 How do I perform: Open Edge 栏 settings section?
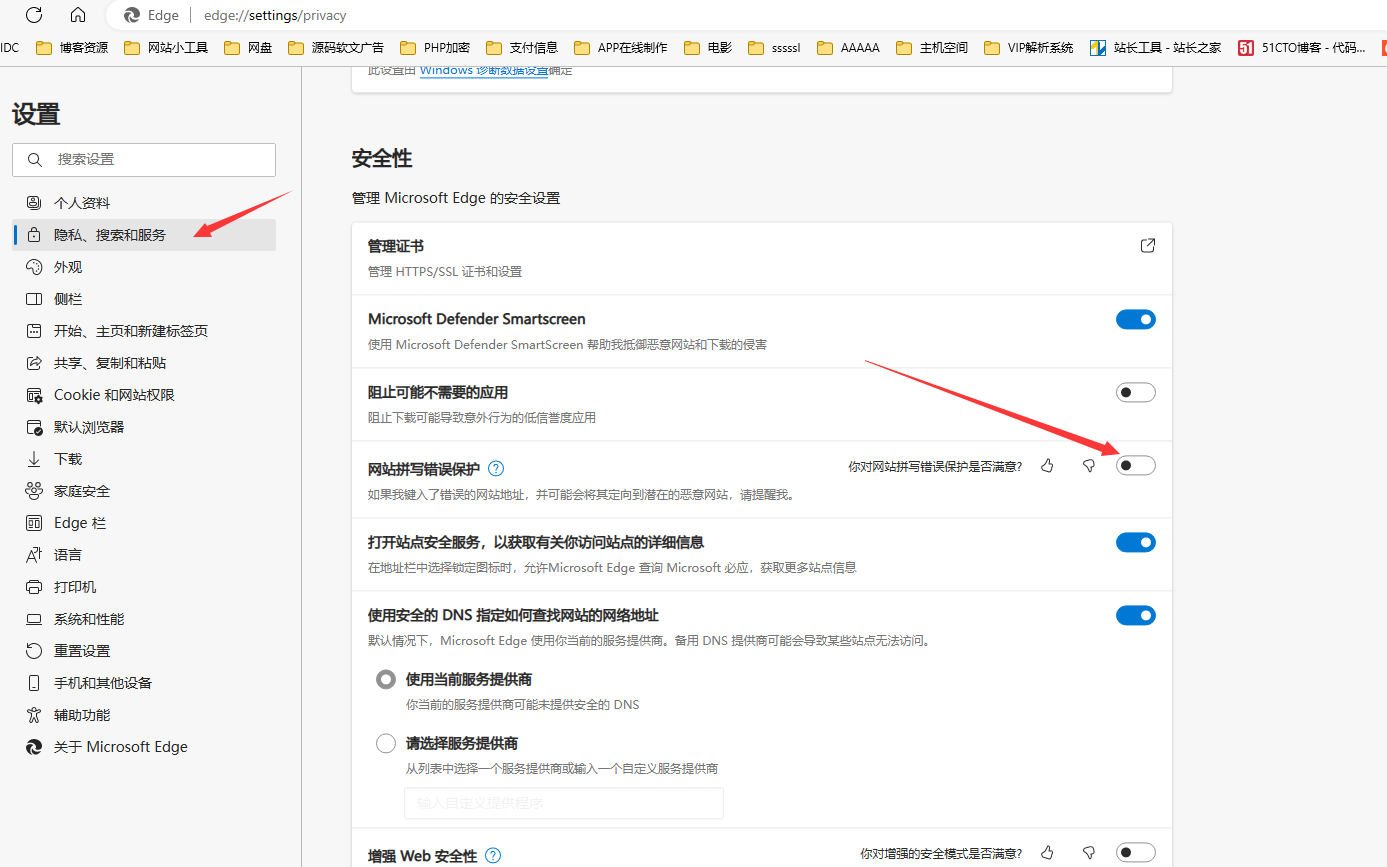coord(144,523)
